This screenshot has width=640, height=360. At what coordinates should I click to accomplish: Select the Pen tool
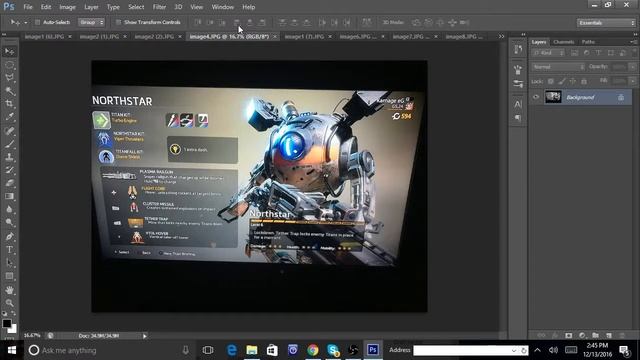(9, 236)
